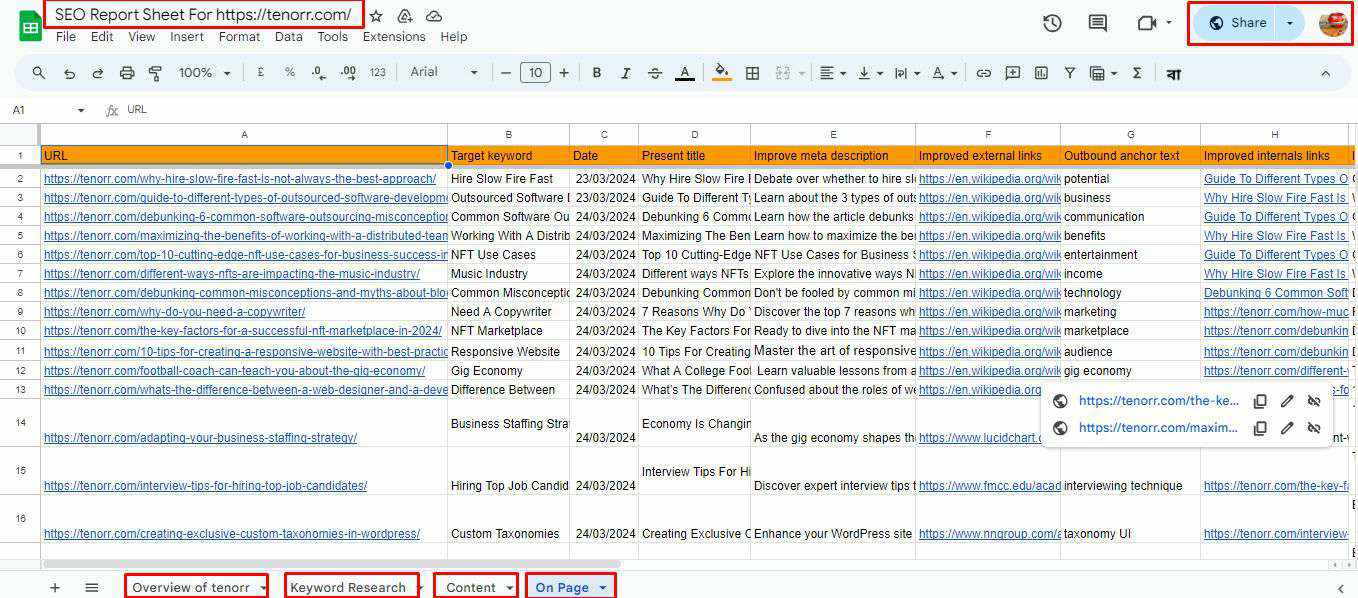The height and width of the screenshot is (598, 1358).
Task: Open the Functions (Σ) menu
Action: pos(1137,73)
